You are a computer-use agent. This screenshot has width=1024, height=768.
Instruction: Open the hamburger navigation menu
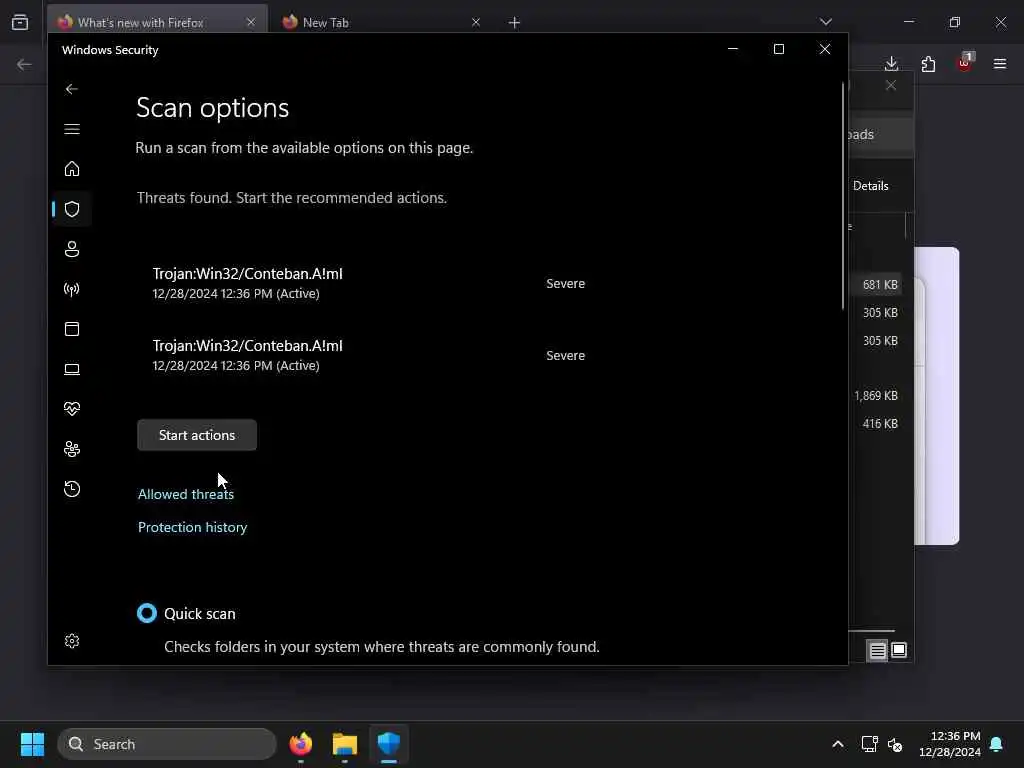click(x=72, y=129)
